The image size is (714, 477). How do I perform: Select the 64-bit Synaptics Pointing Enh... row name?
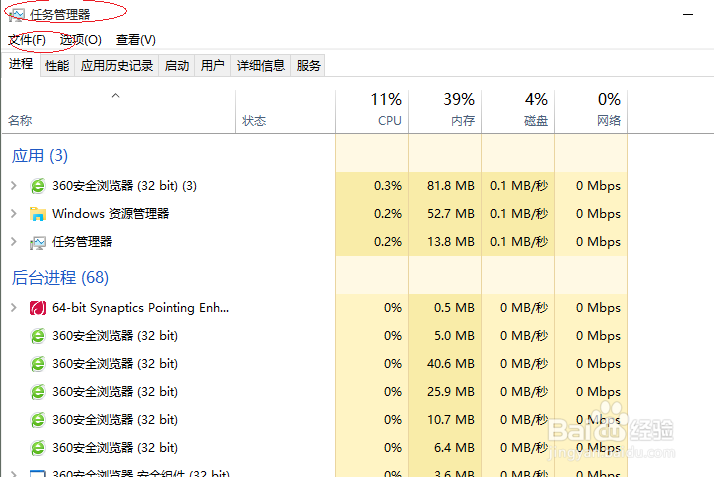(140, 308)
